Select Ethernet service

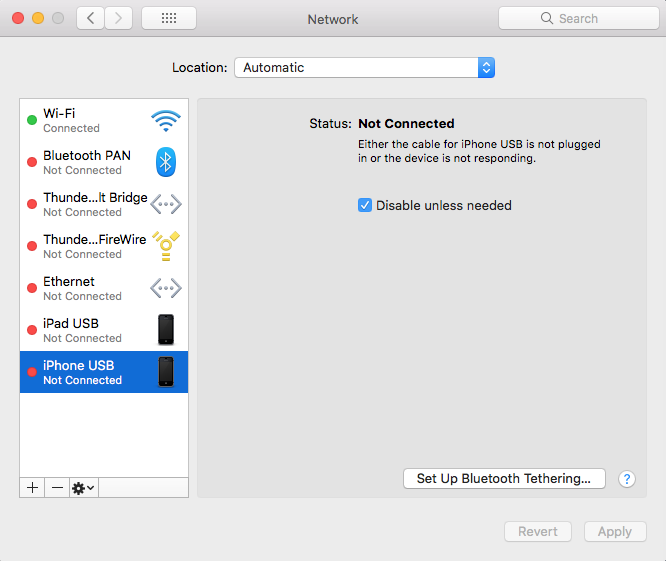point(104,288)
